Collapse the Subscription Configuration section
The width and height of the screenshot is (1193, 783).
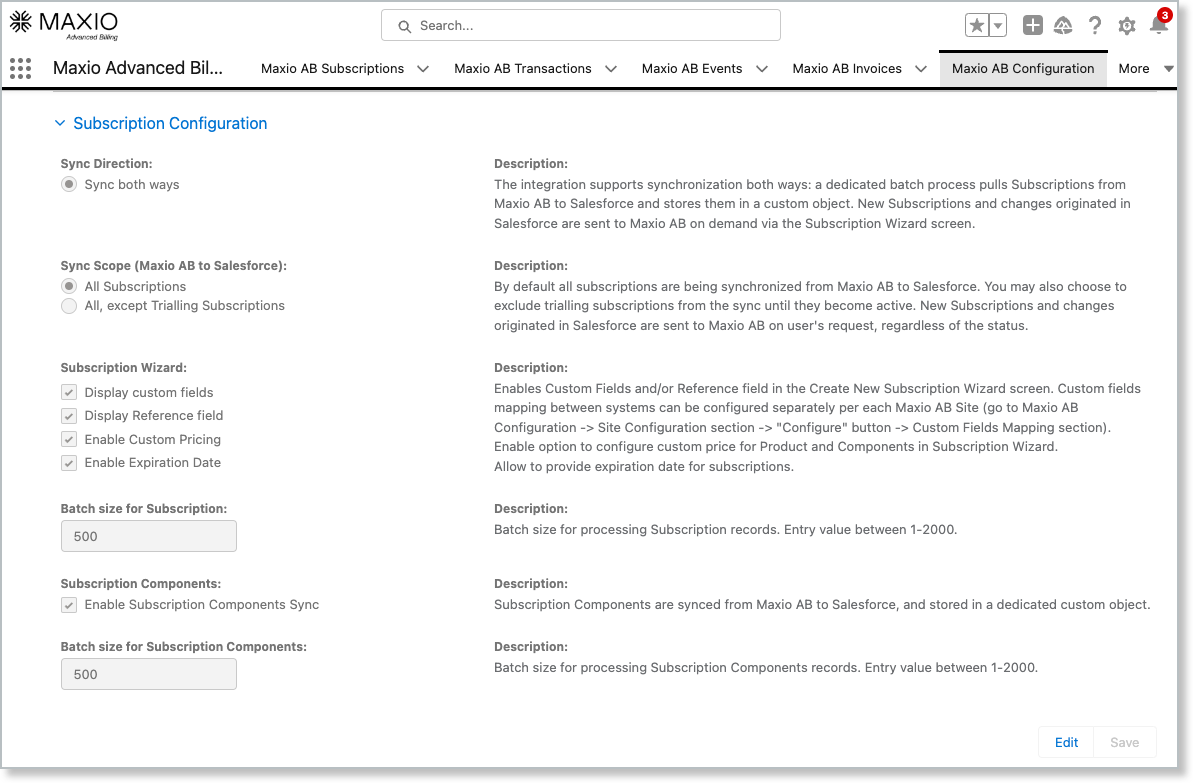point(60,124)
